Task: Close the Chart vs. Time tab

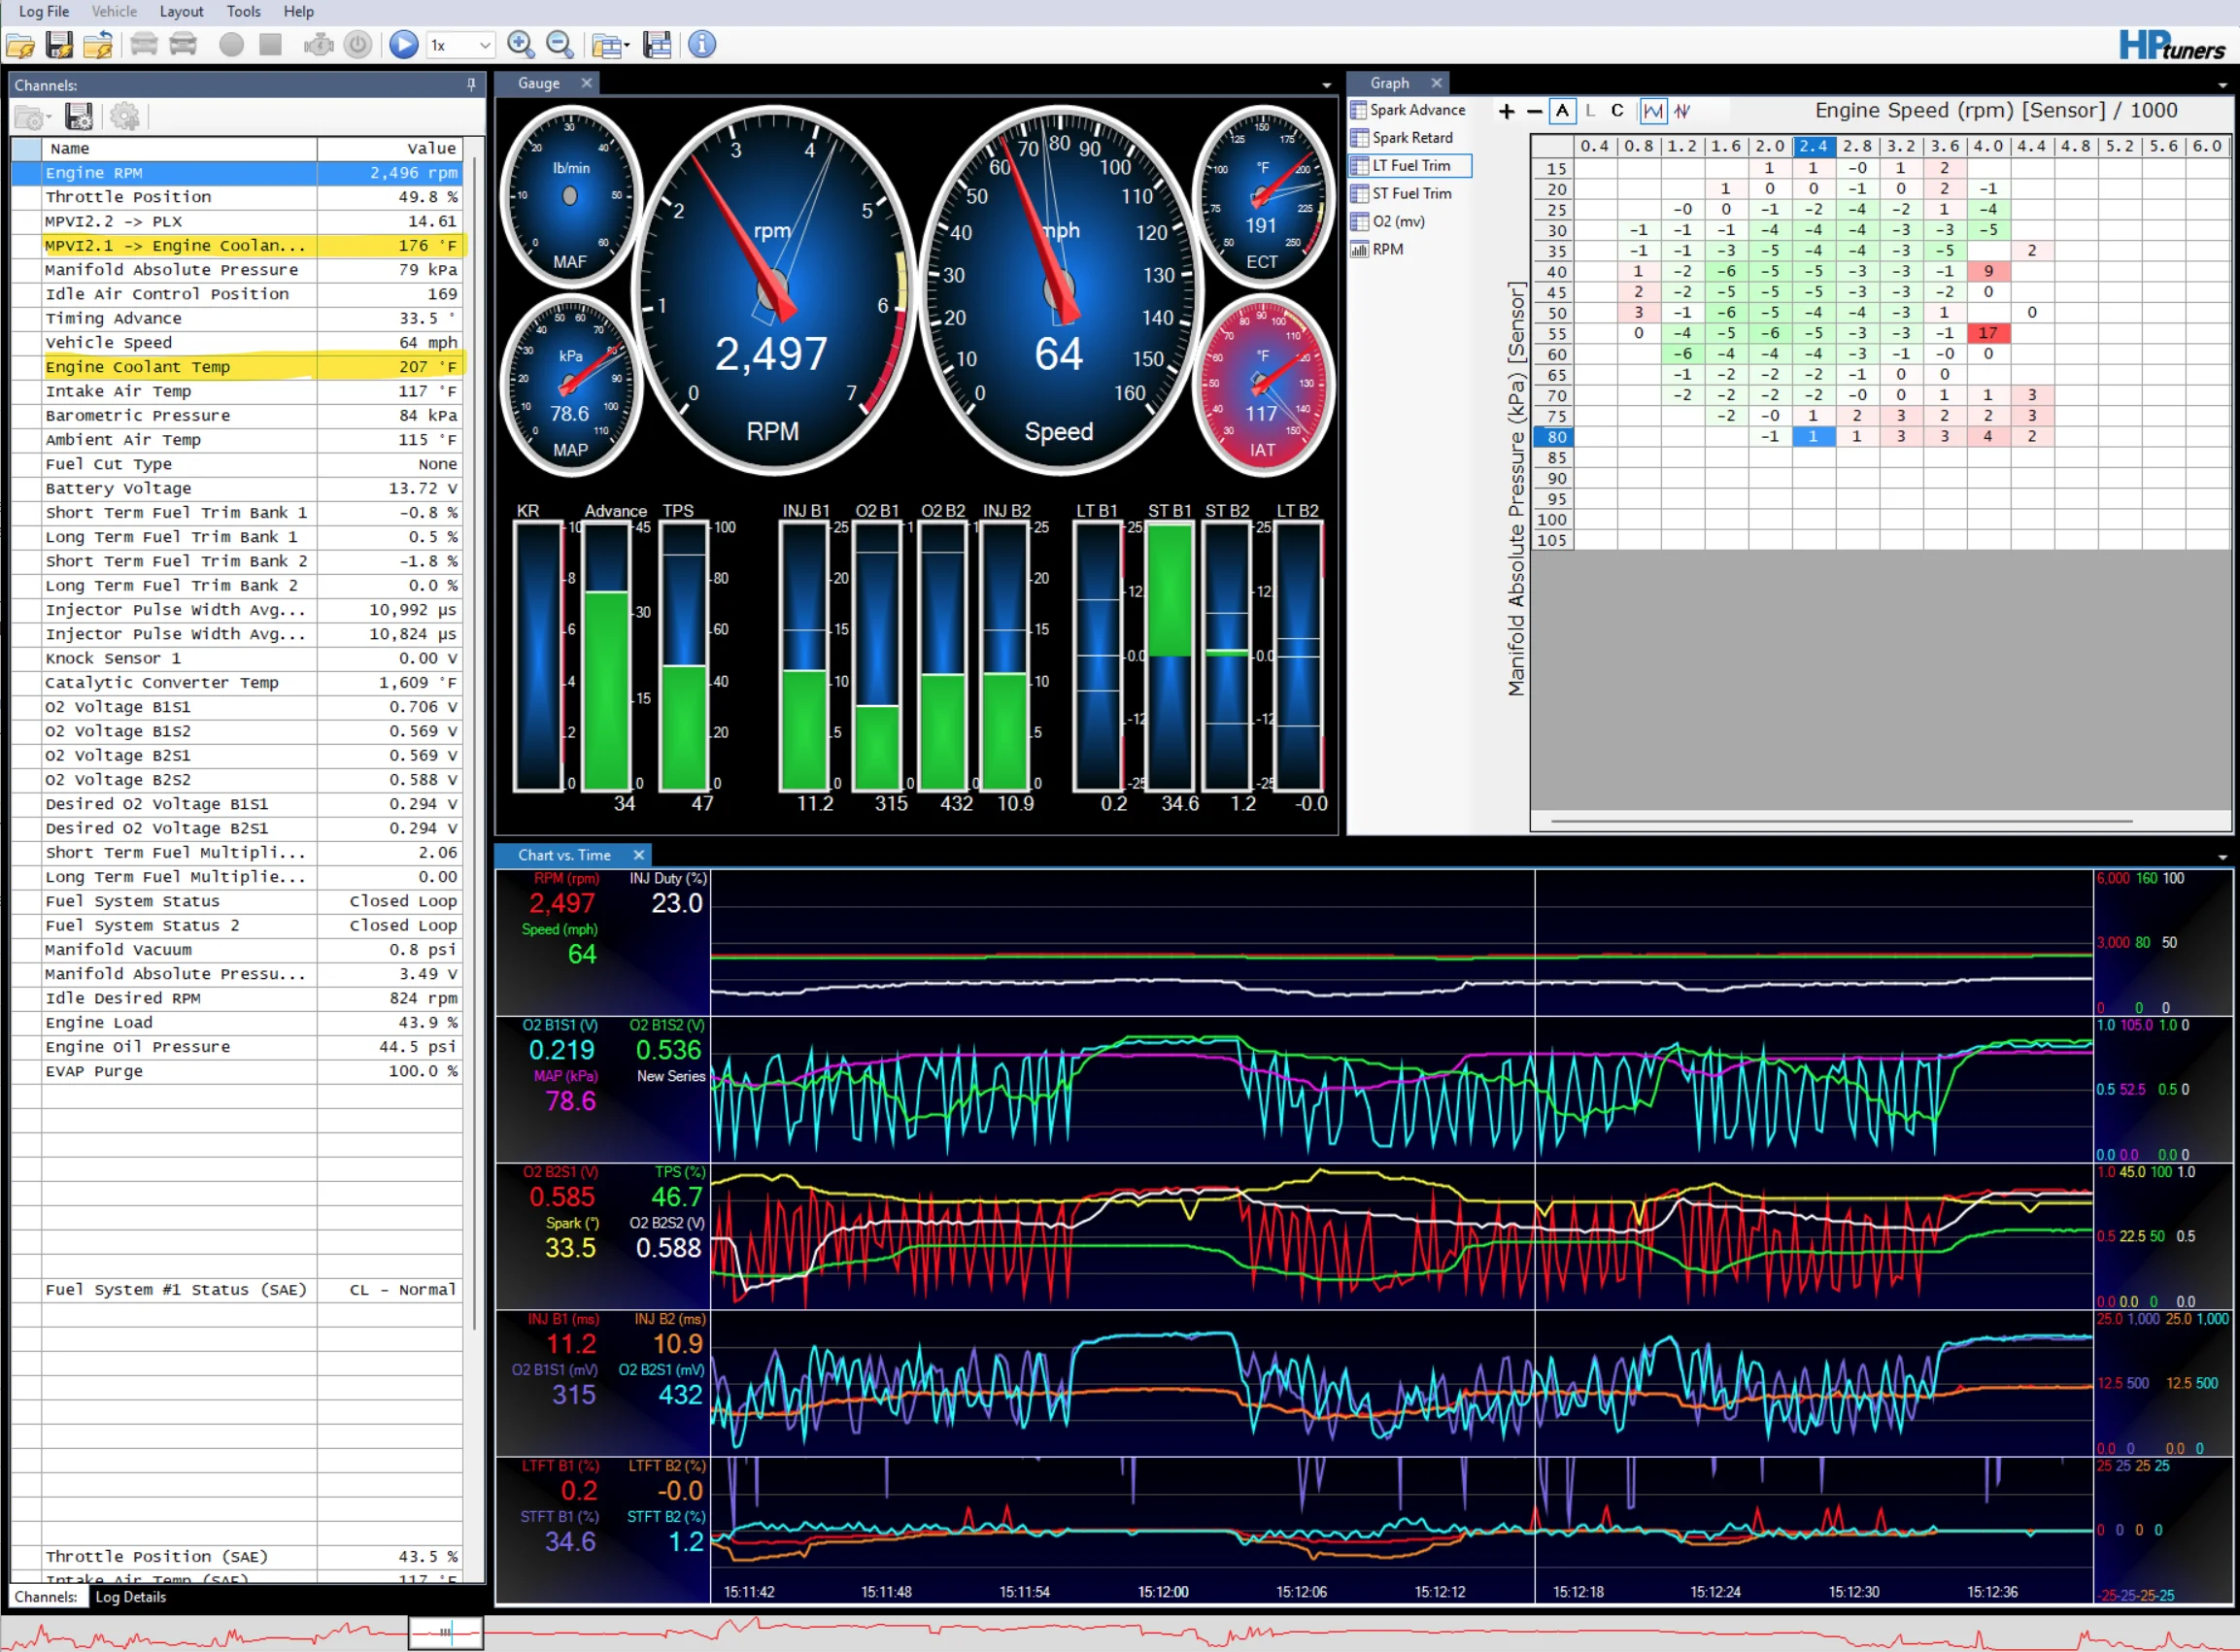Action: pos(639,855)
